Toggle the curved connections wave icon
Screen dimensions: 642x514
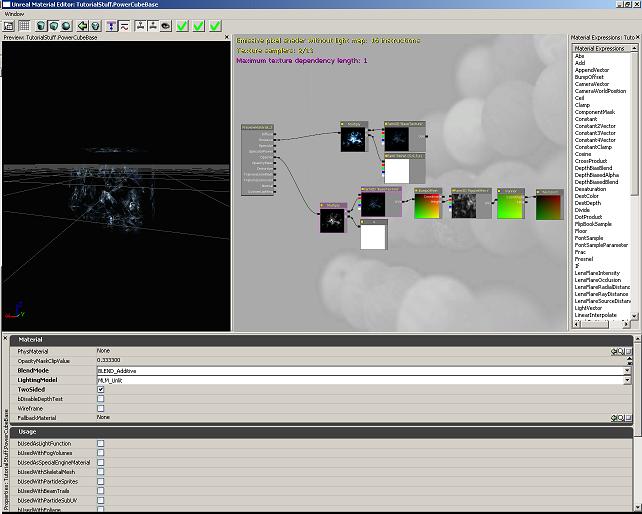pos(124,26)
